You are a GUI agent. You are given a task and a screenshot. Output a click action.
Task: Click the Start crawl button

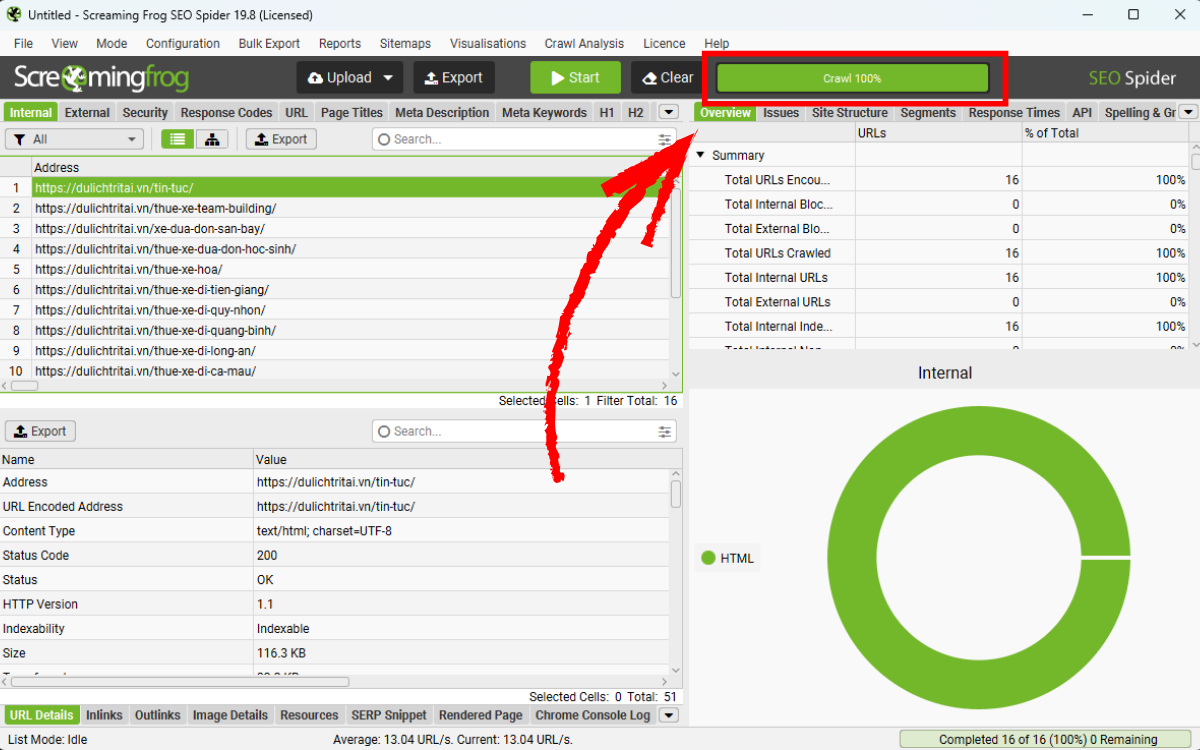click(x=575, y=77)
